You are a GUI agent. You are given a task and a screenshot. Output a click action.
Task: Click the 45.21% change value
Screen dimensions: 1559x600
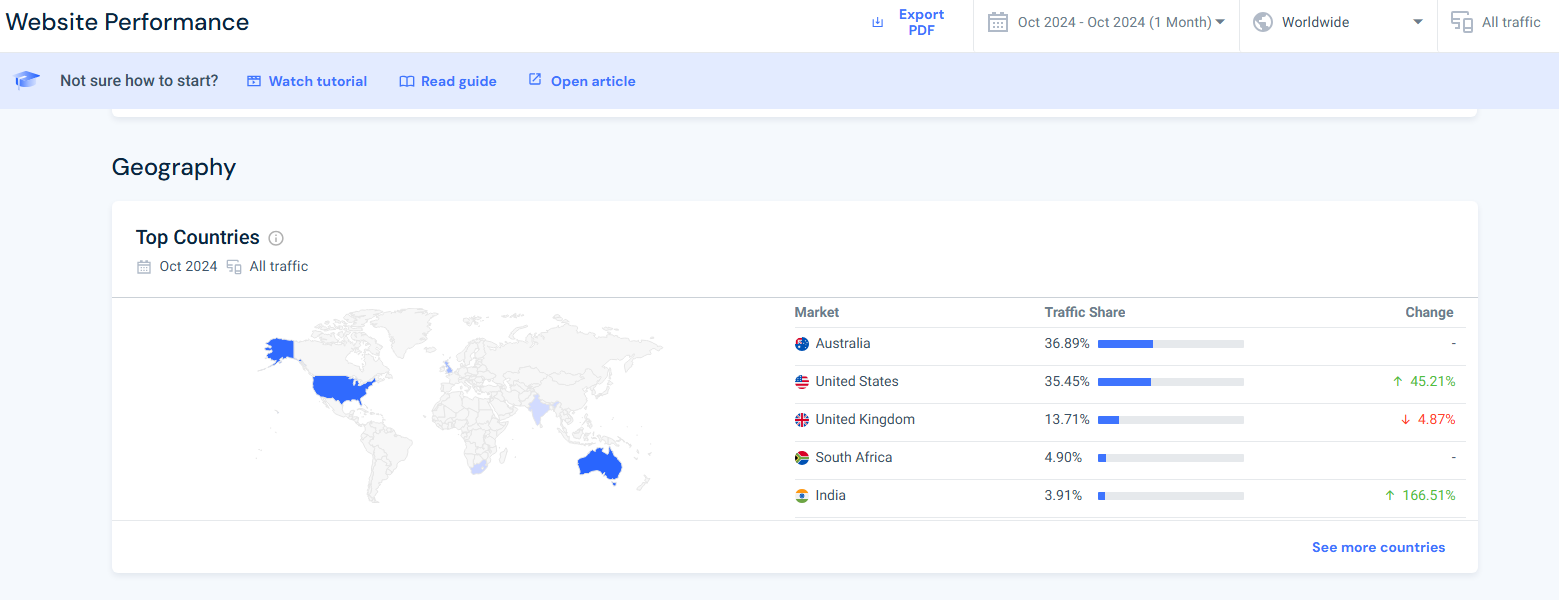[x=1433, y=381]
